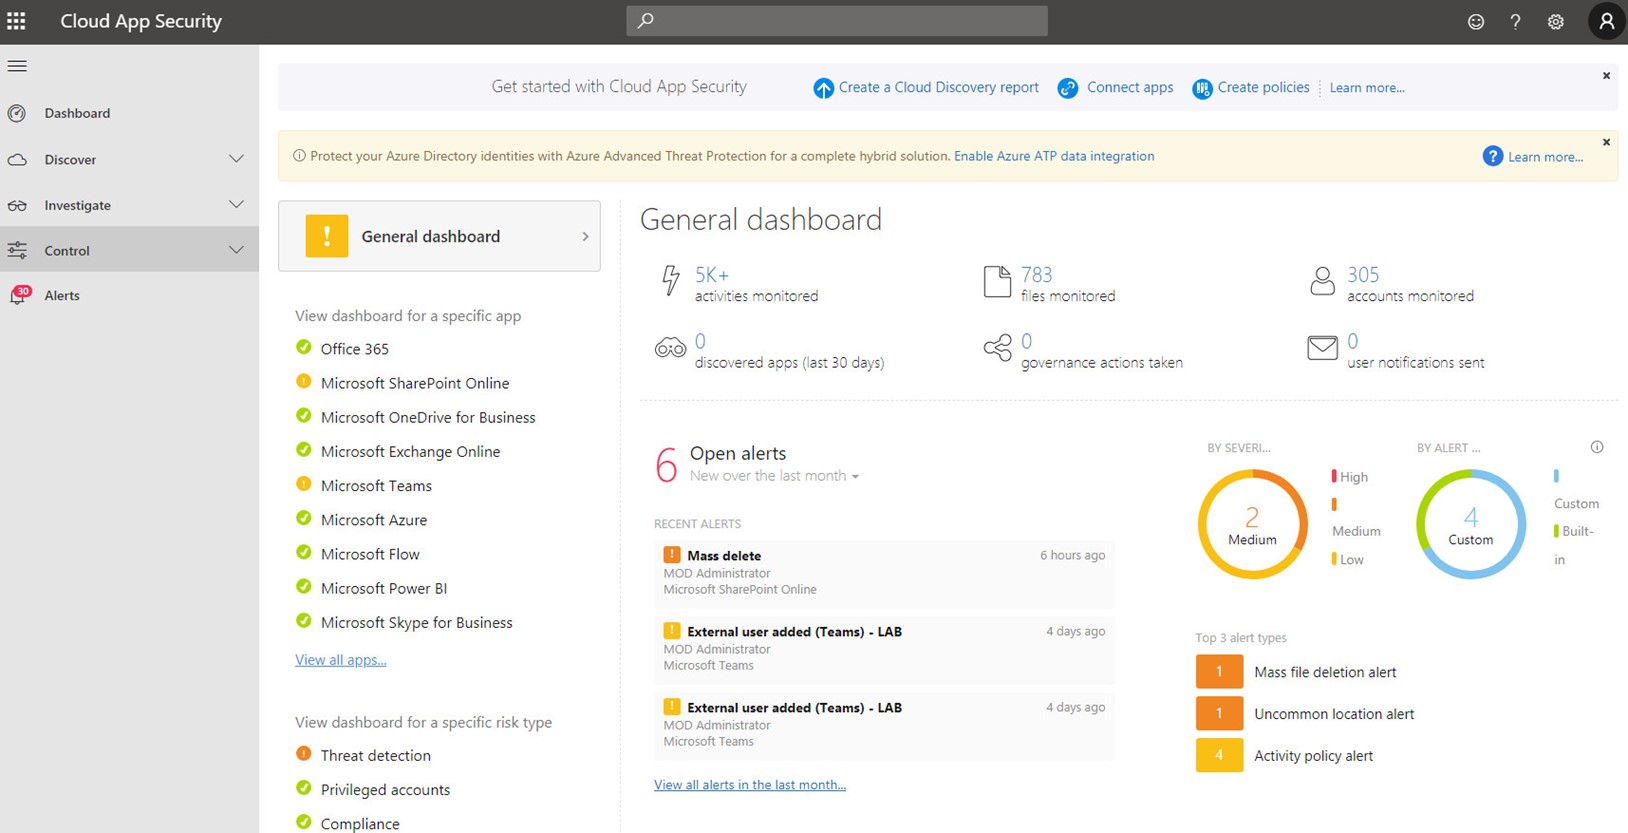This screenshot has width=1628, height=833.
Task: Click the governance actions share icon
Action: 997,348
